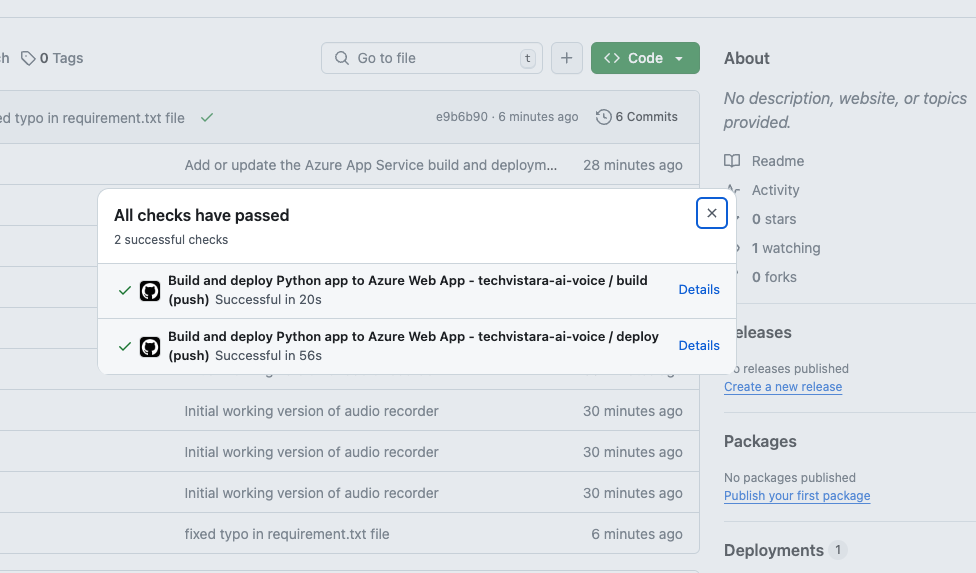Open Details for the build check
Viewport: 976px width, 573px height.
(698, 289)
